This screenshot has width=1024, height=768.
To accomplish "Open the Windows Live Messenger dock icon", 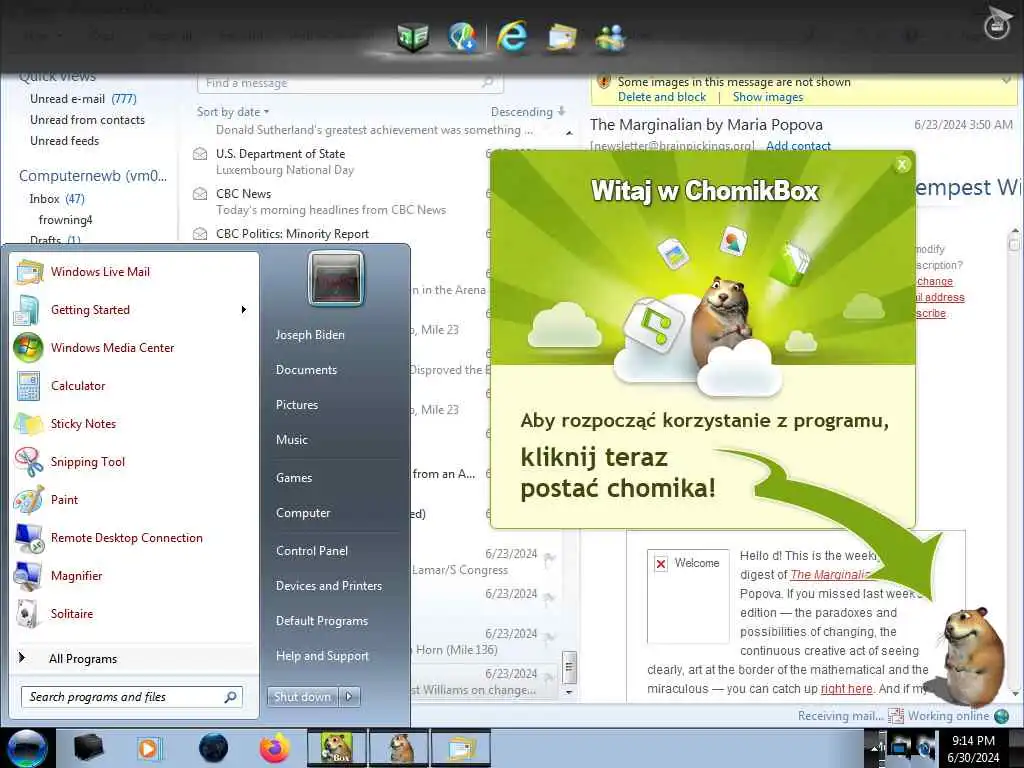I will point(610,37).
